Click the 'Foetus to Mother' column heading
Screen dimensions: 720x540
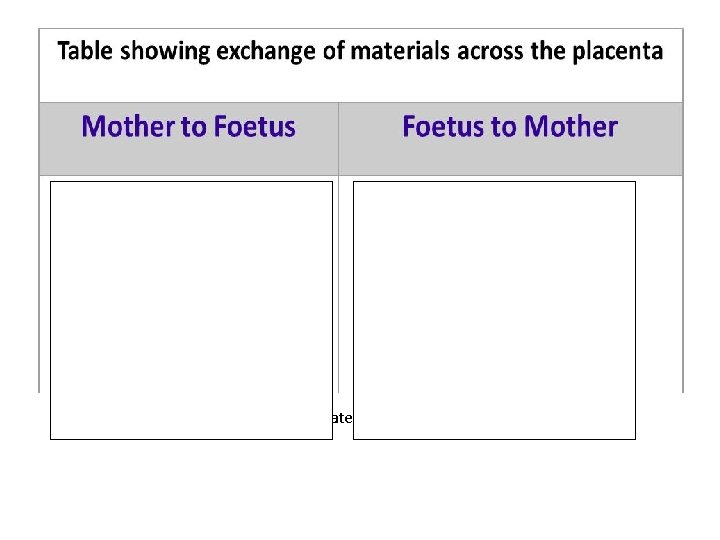tap(510, 126)
